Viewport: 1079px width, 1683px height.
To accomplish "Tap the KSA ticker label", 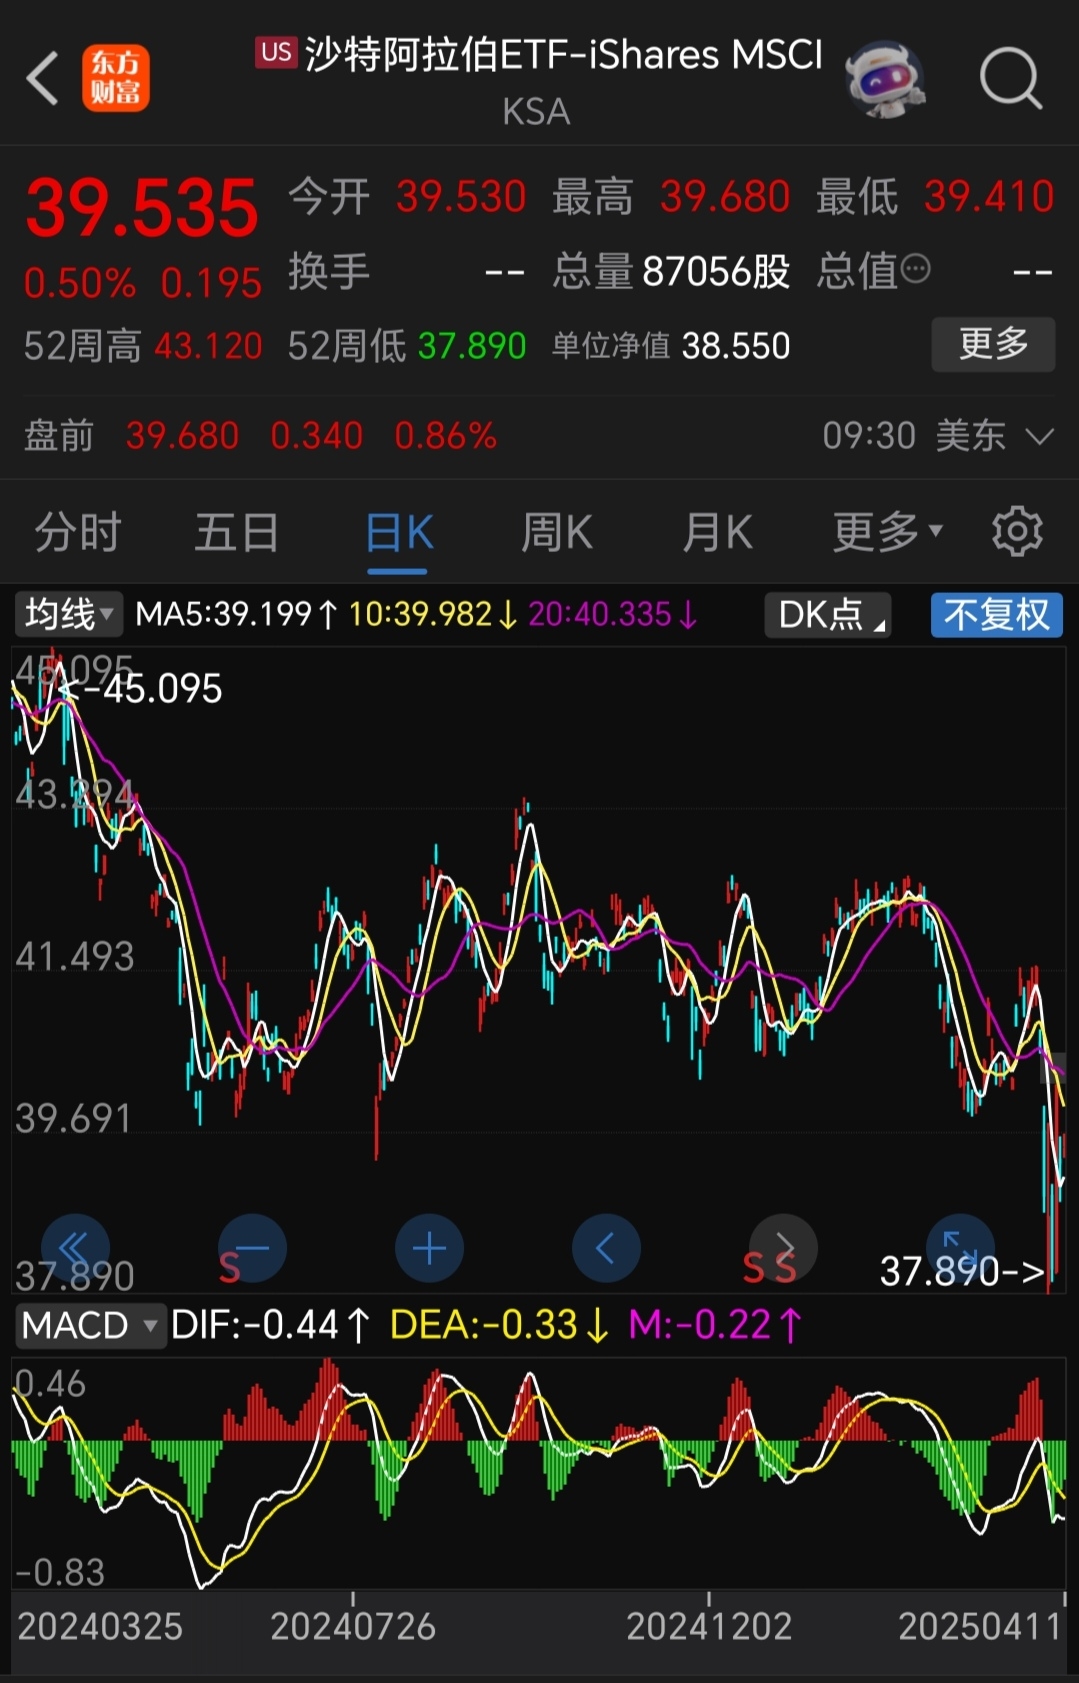I will click(x=536, y=112).
